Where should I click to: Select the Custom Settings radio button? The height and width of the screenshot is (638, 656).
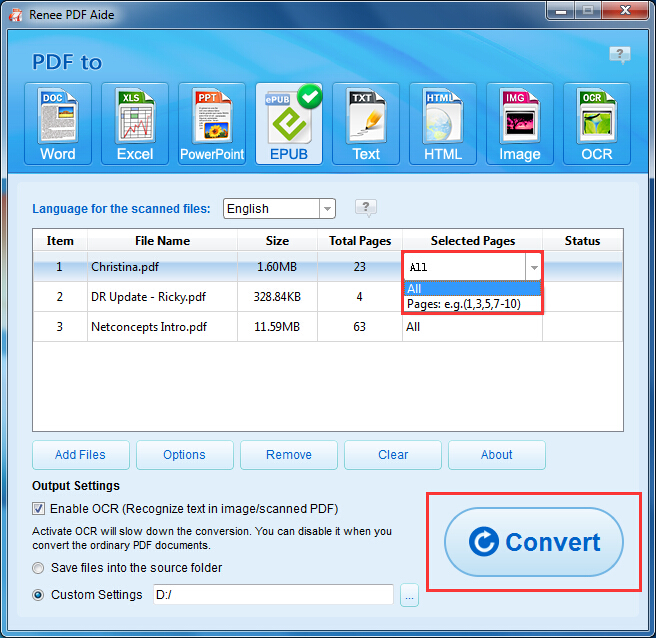(39, 595)
